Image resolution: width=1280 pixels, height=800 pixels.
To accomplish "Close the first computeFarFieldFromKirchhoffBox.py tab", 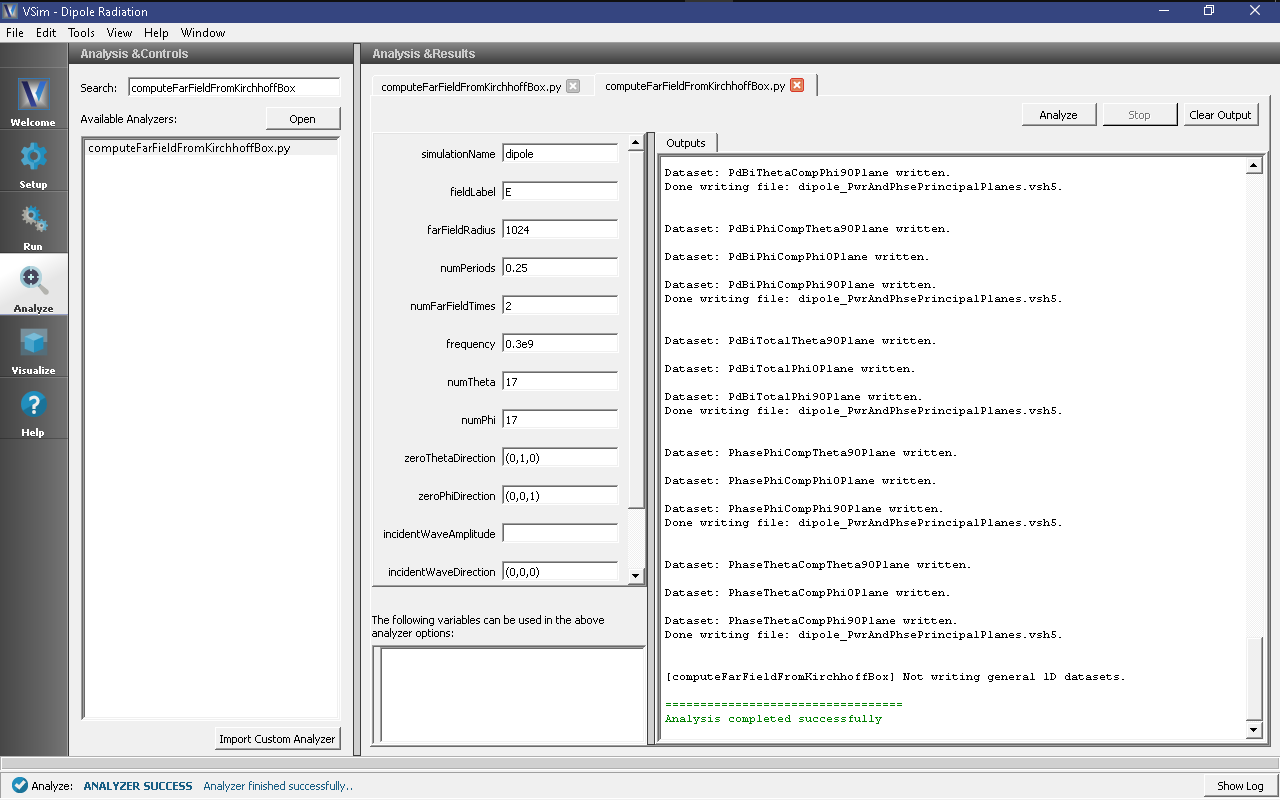I will pos(573,86).
